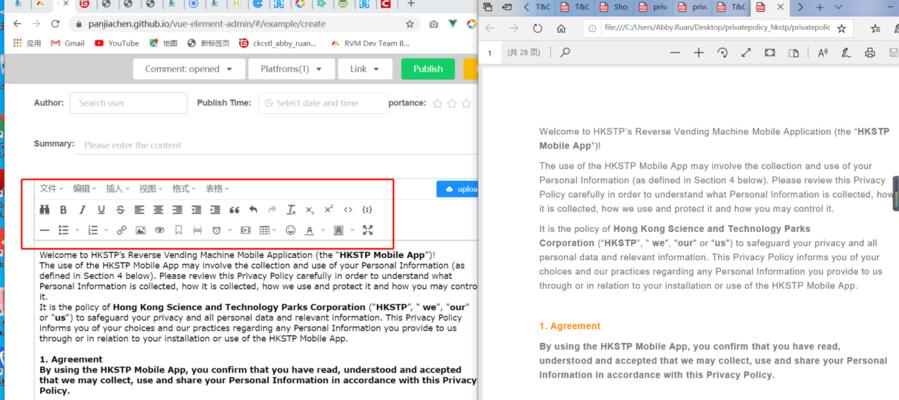Toggle fullscreen mode in the editor
The image size is (899, 400).
[x=368, y=230]
